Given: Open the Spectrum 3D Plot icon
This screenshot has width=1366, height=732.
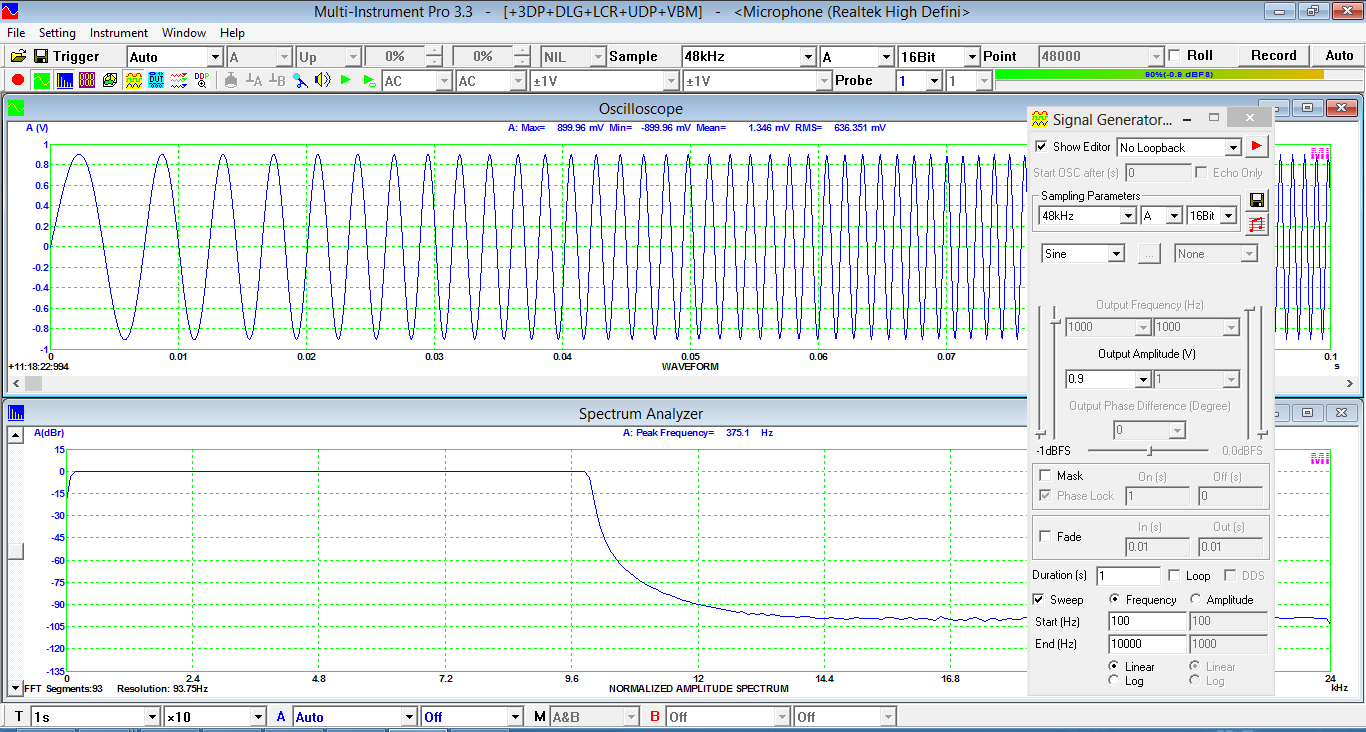Looking at the screenshot, I should [110, 80].
